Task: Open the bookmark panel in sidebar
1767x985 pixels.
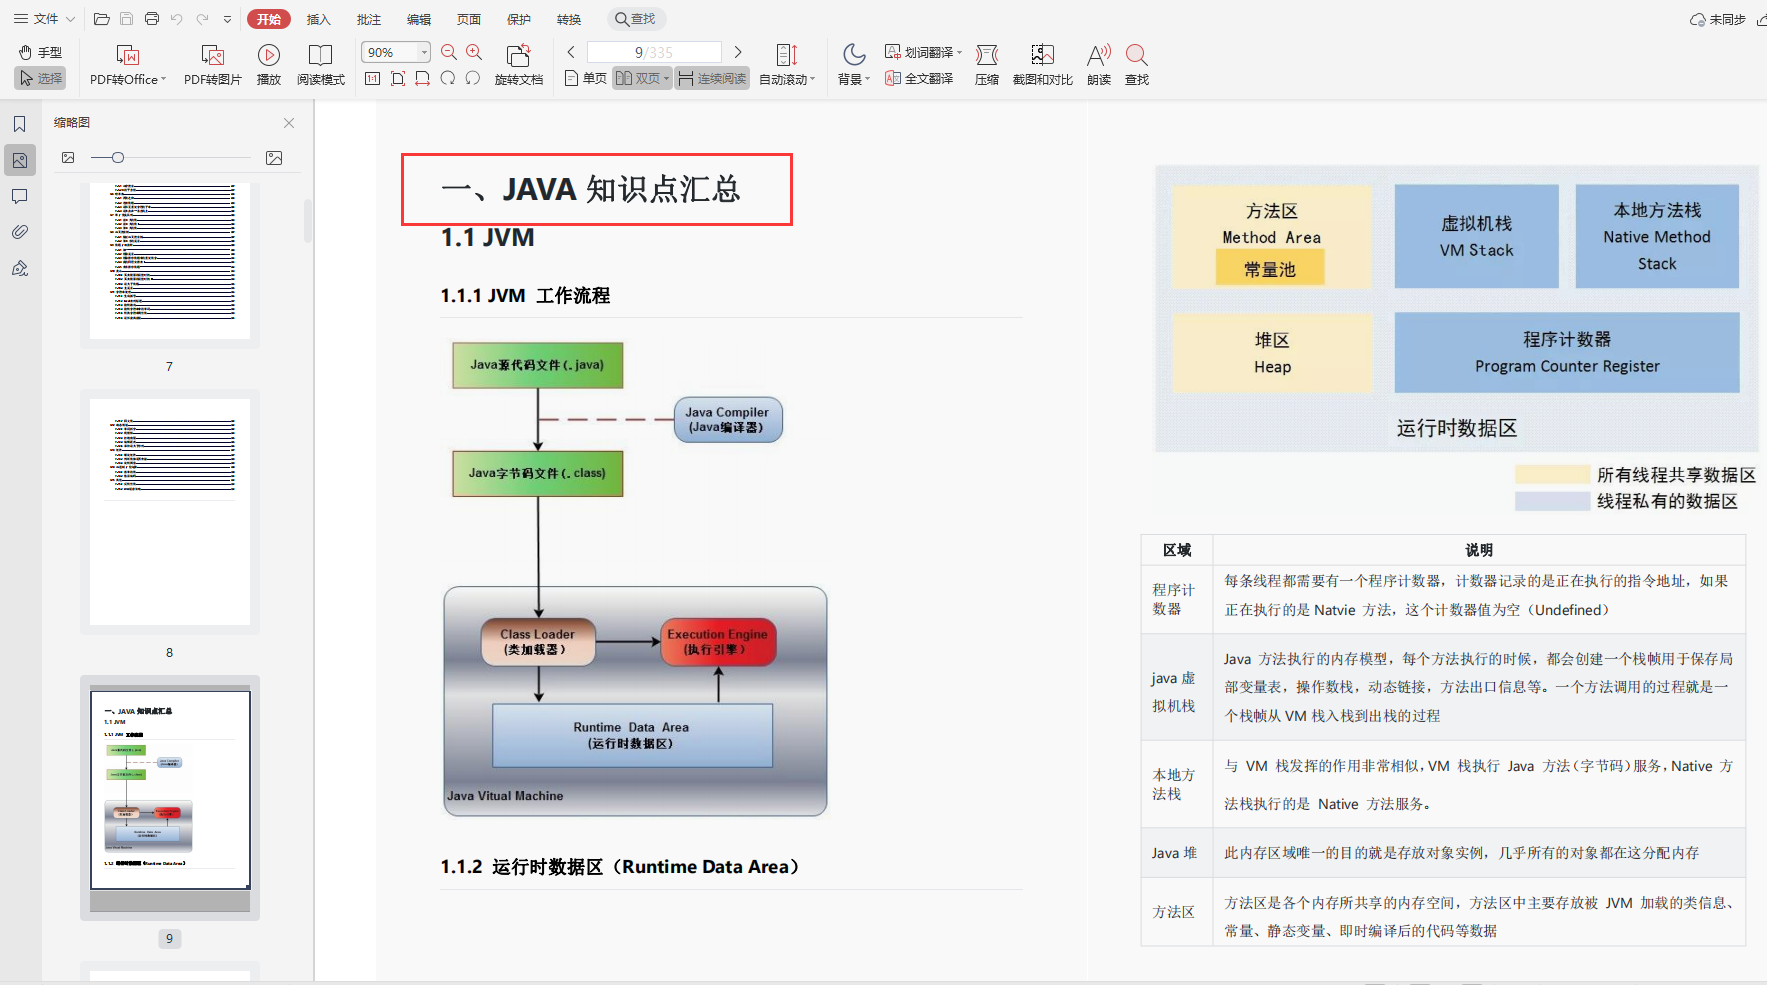Action: tap(19, 124)
